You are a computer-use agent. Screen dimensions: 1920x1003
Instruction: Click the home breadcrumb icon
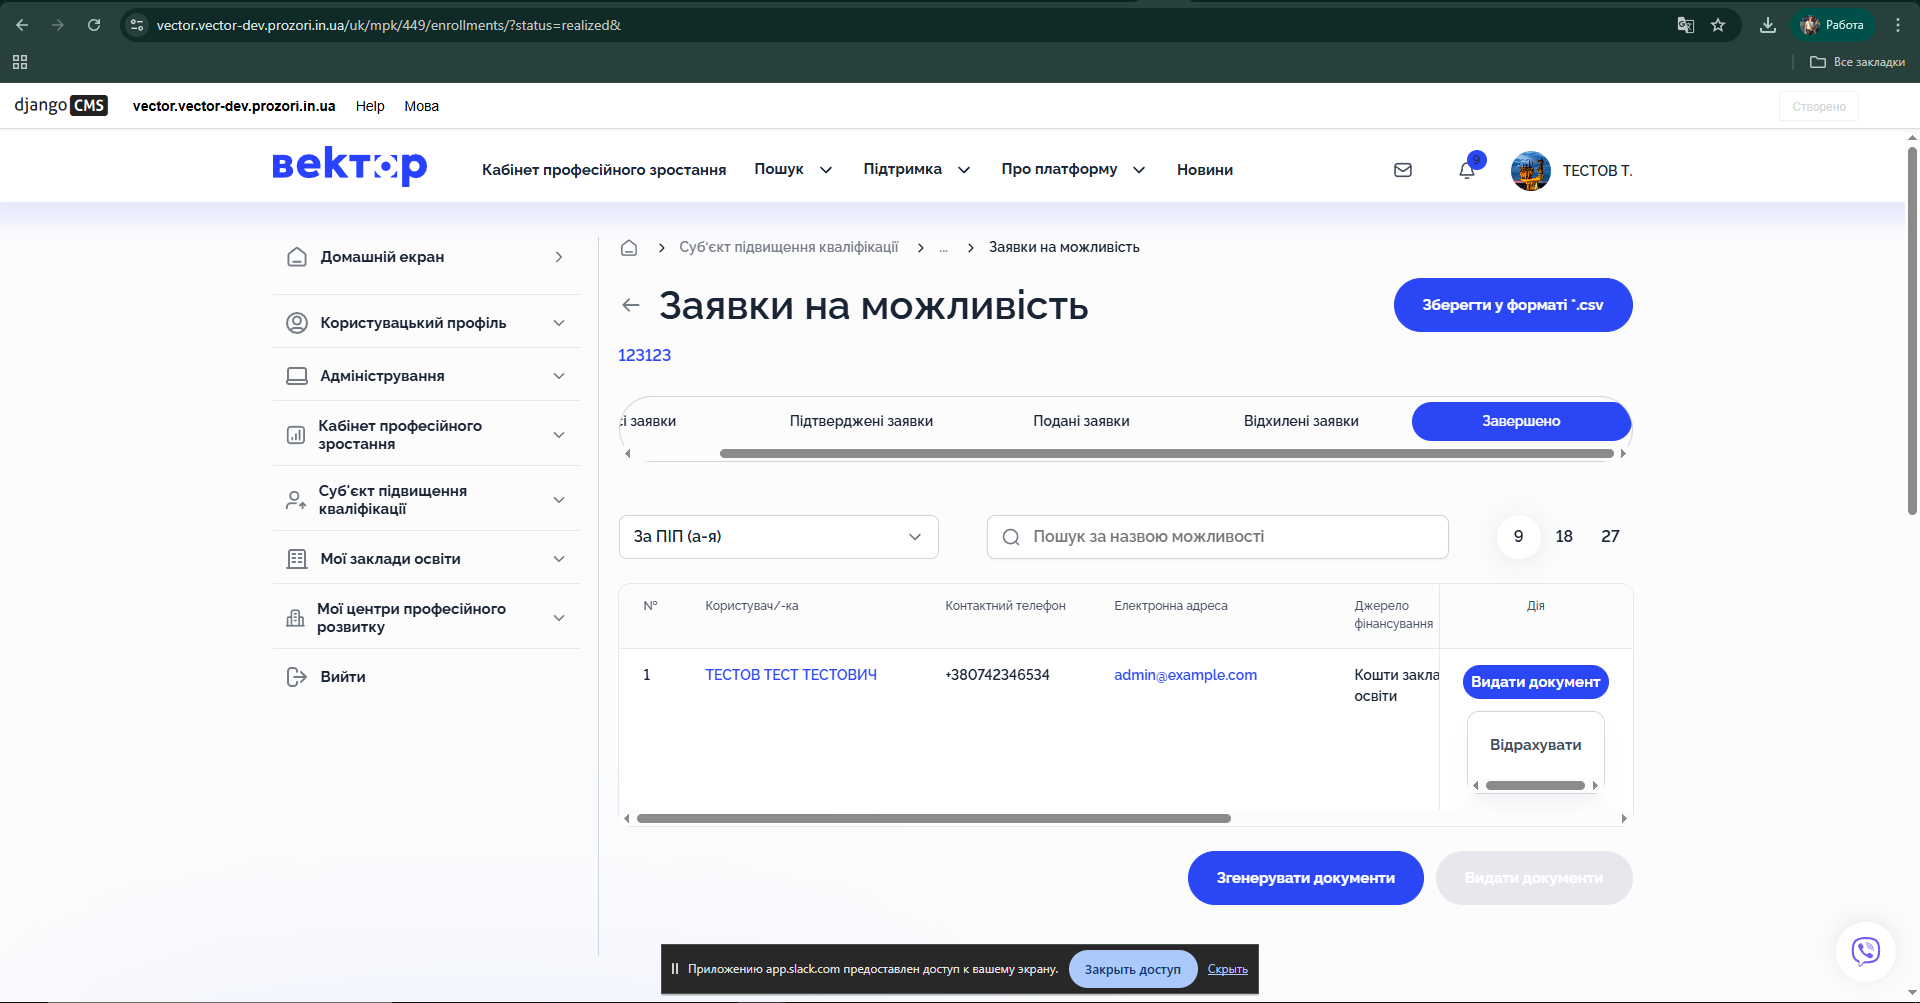click(x=629, y=248)
